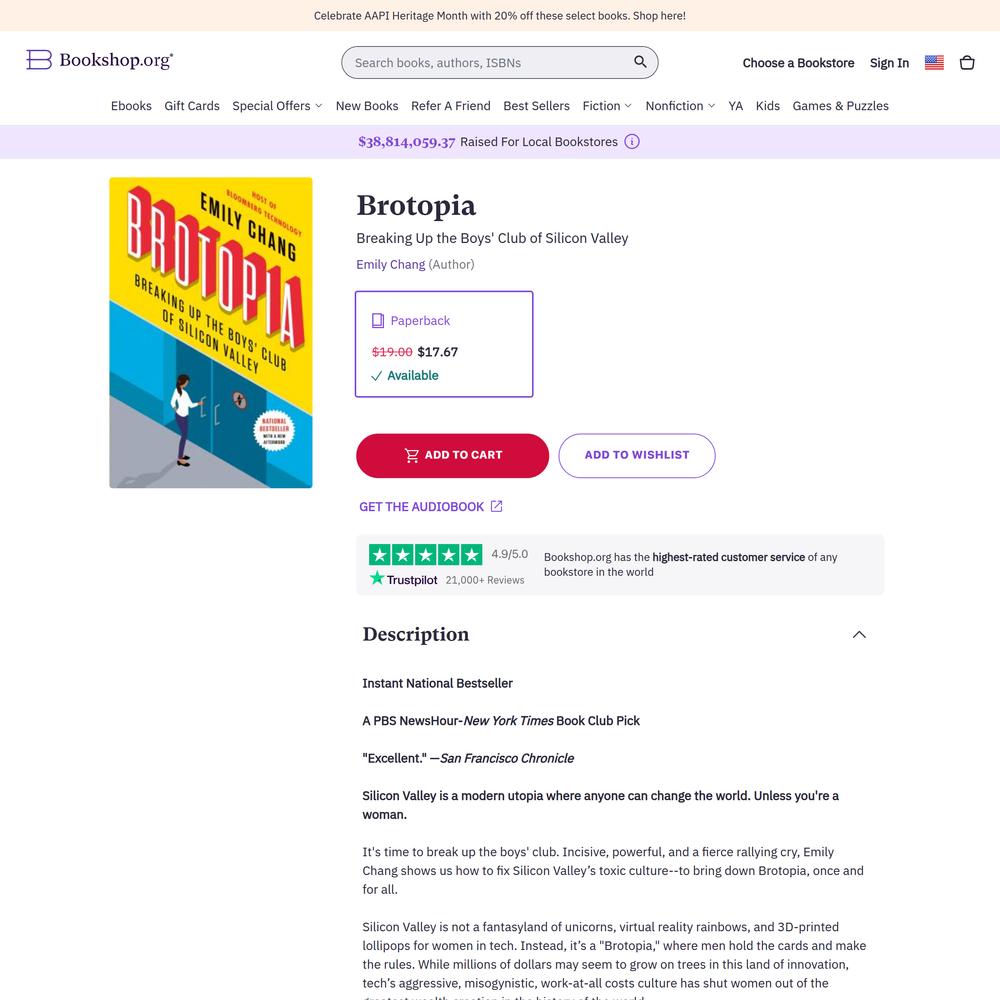Click the US flag country icon
This screenshot has width=1000, height=1000.
[x=934, y=62]
